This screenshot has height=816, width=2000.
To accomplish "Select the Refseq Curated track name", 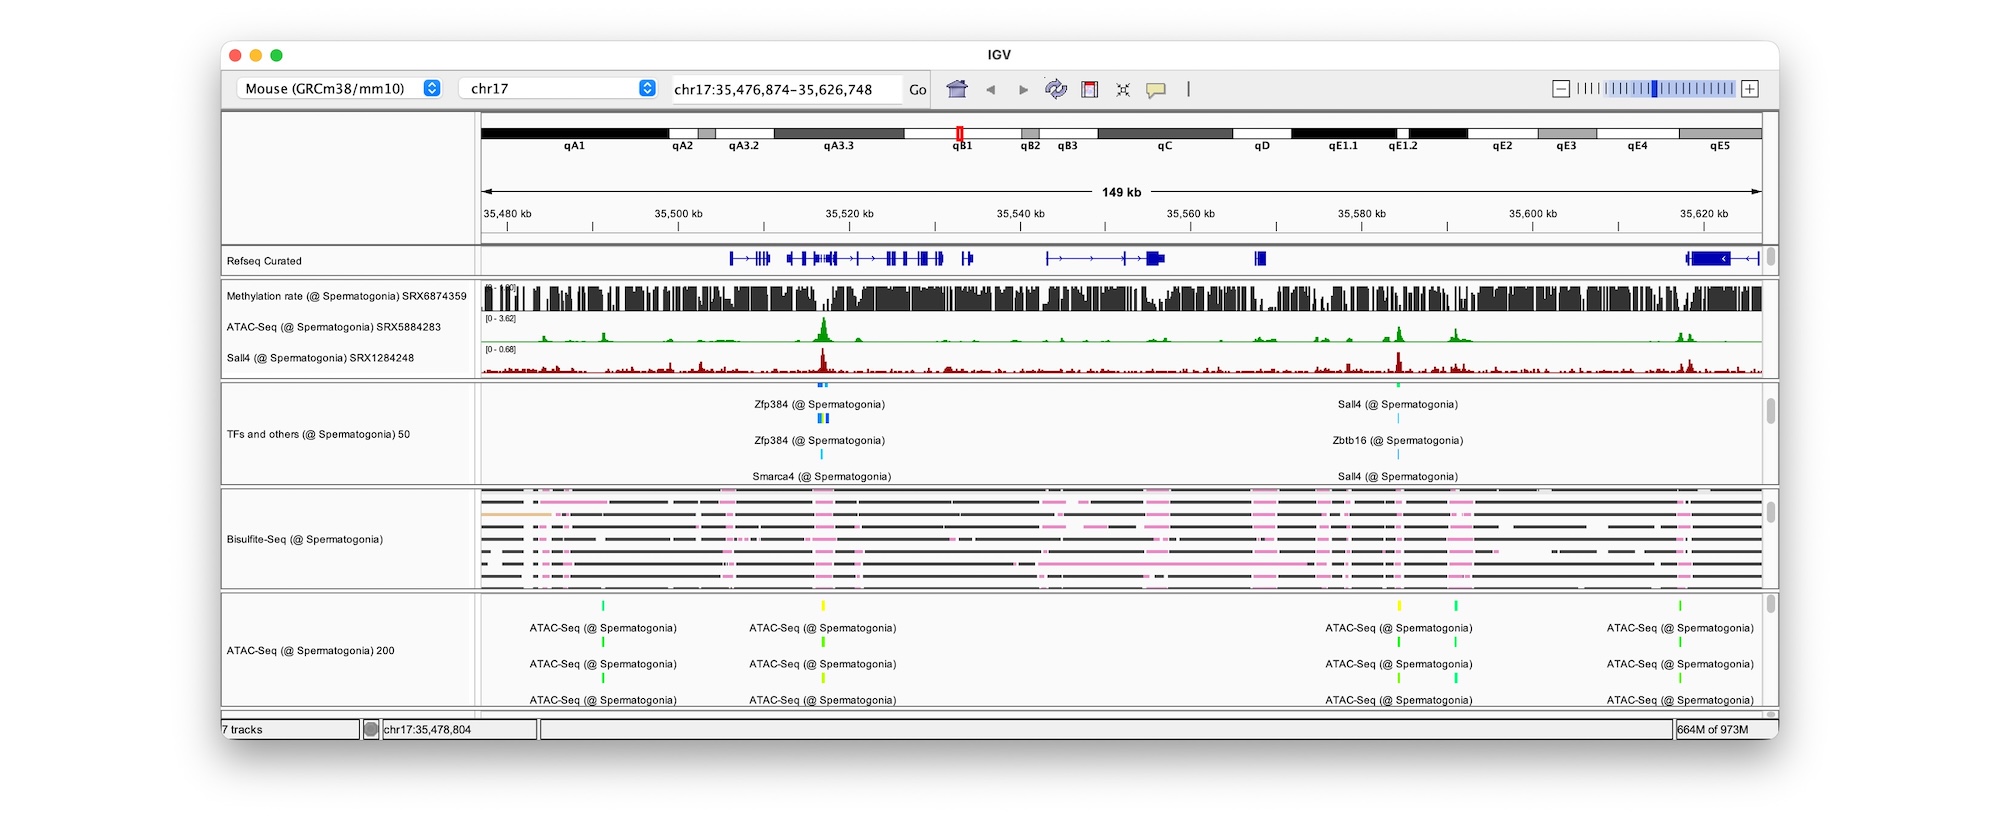I will [x=264, y=261].
